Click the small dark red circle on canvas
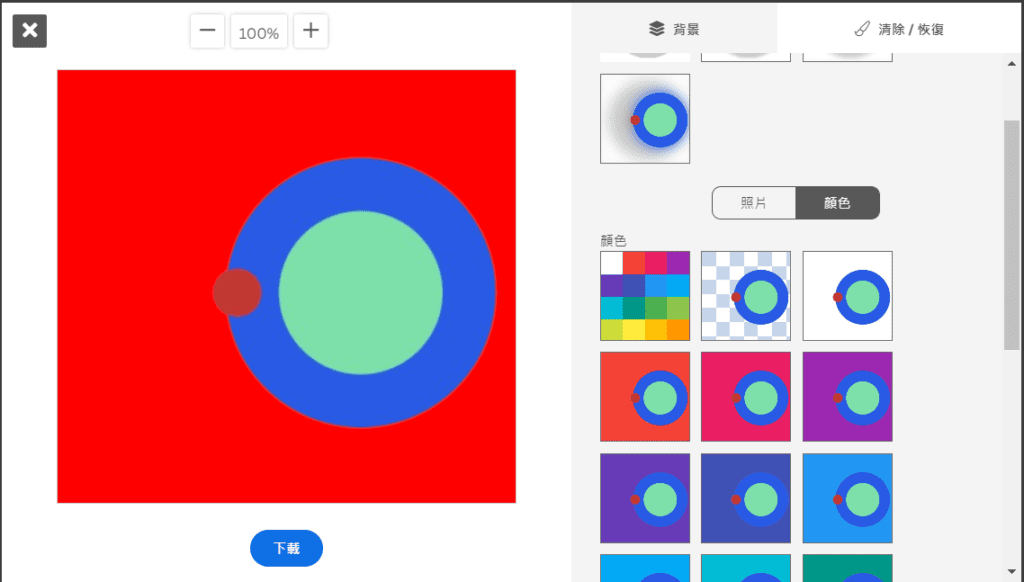The width and height of the screenshot is (1024, 582). (x=236, y=293)
